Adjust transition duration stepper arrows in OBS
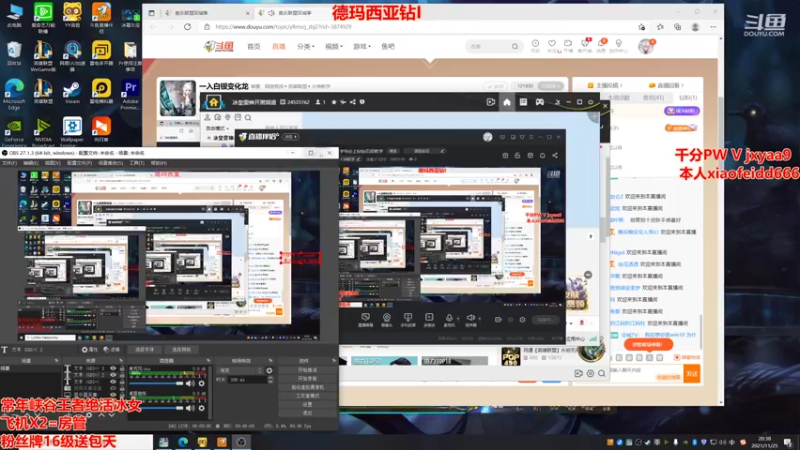800x450 pixels. pos(270,380)
